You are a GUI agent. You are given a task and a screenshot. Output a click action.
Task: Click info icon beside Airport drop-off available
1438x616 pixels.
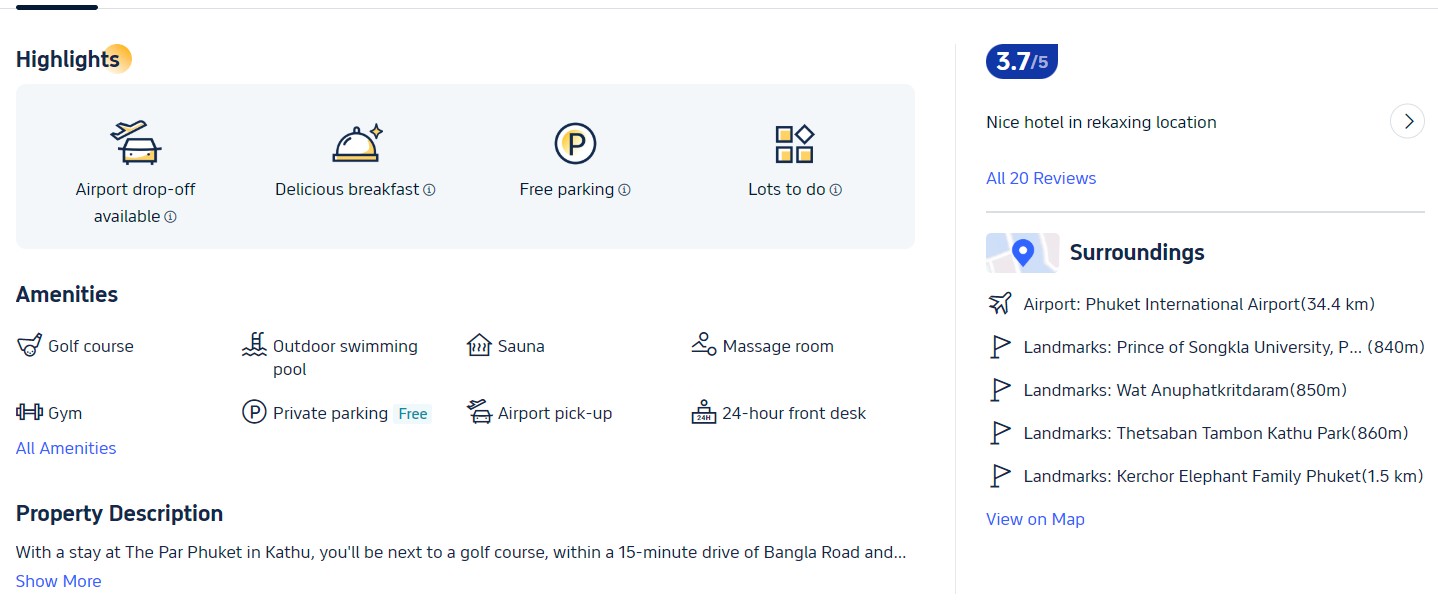[x=170, y=217]
